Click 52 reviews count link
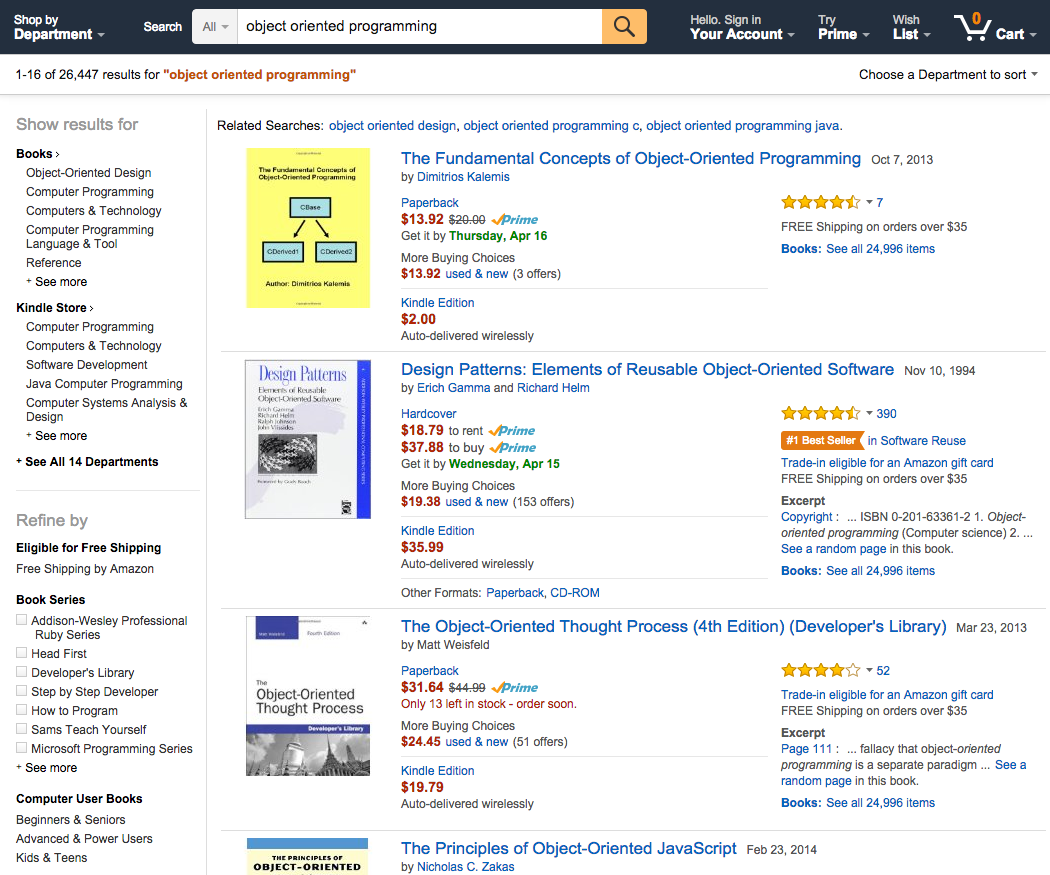Viewport: 1050px width, 875px height. (x=883, y=670)
